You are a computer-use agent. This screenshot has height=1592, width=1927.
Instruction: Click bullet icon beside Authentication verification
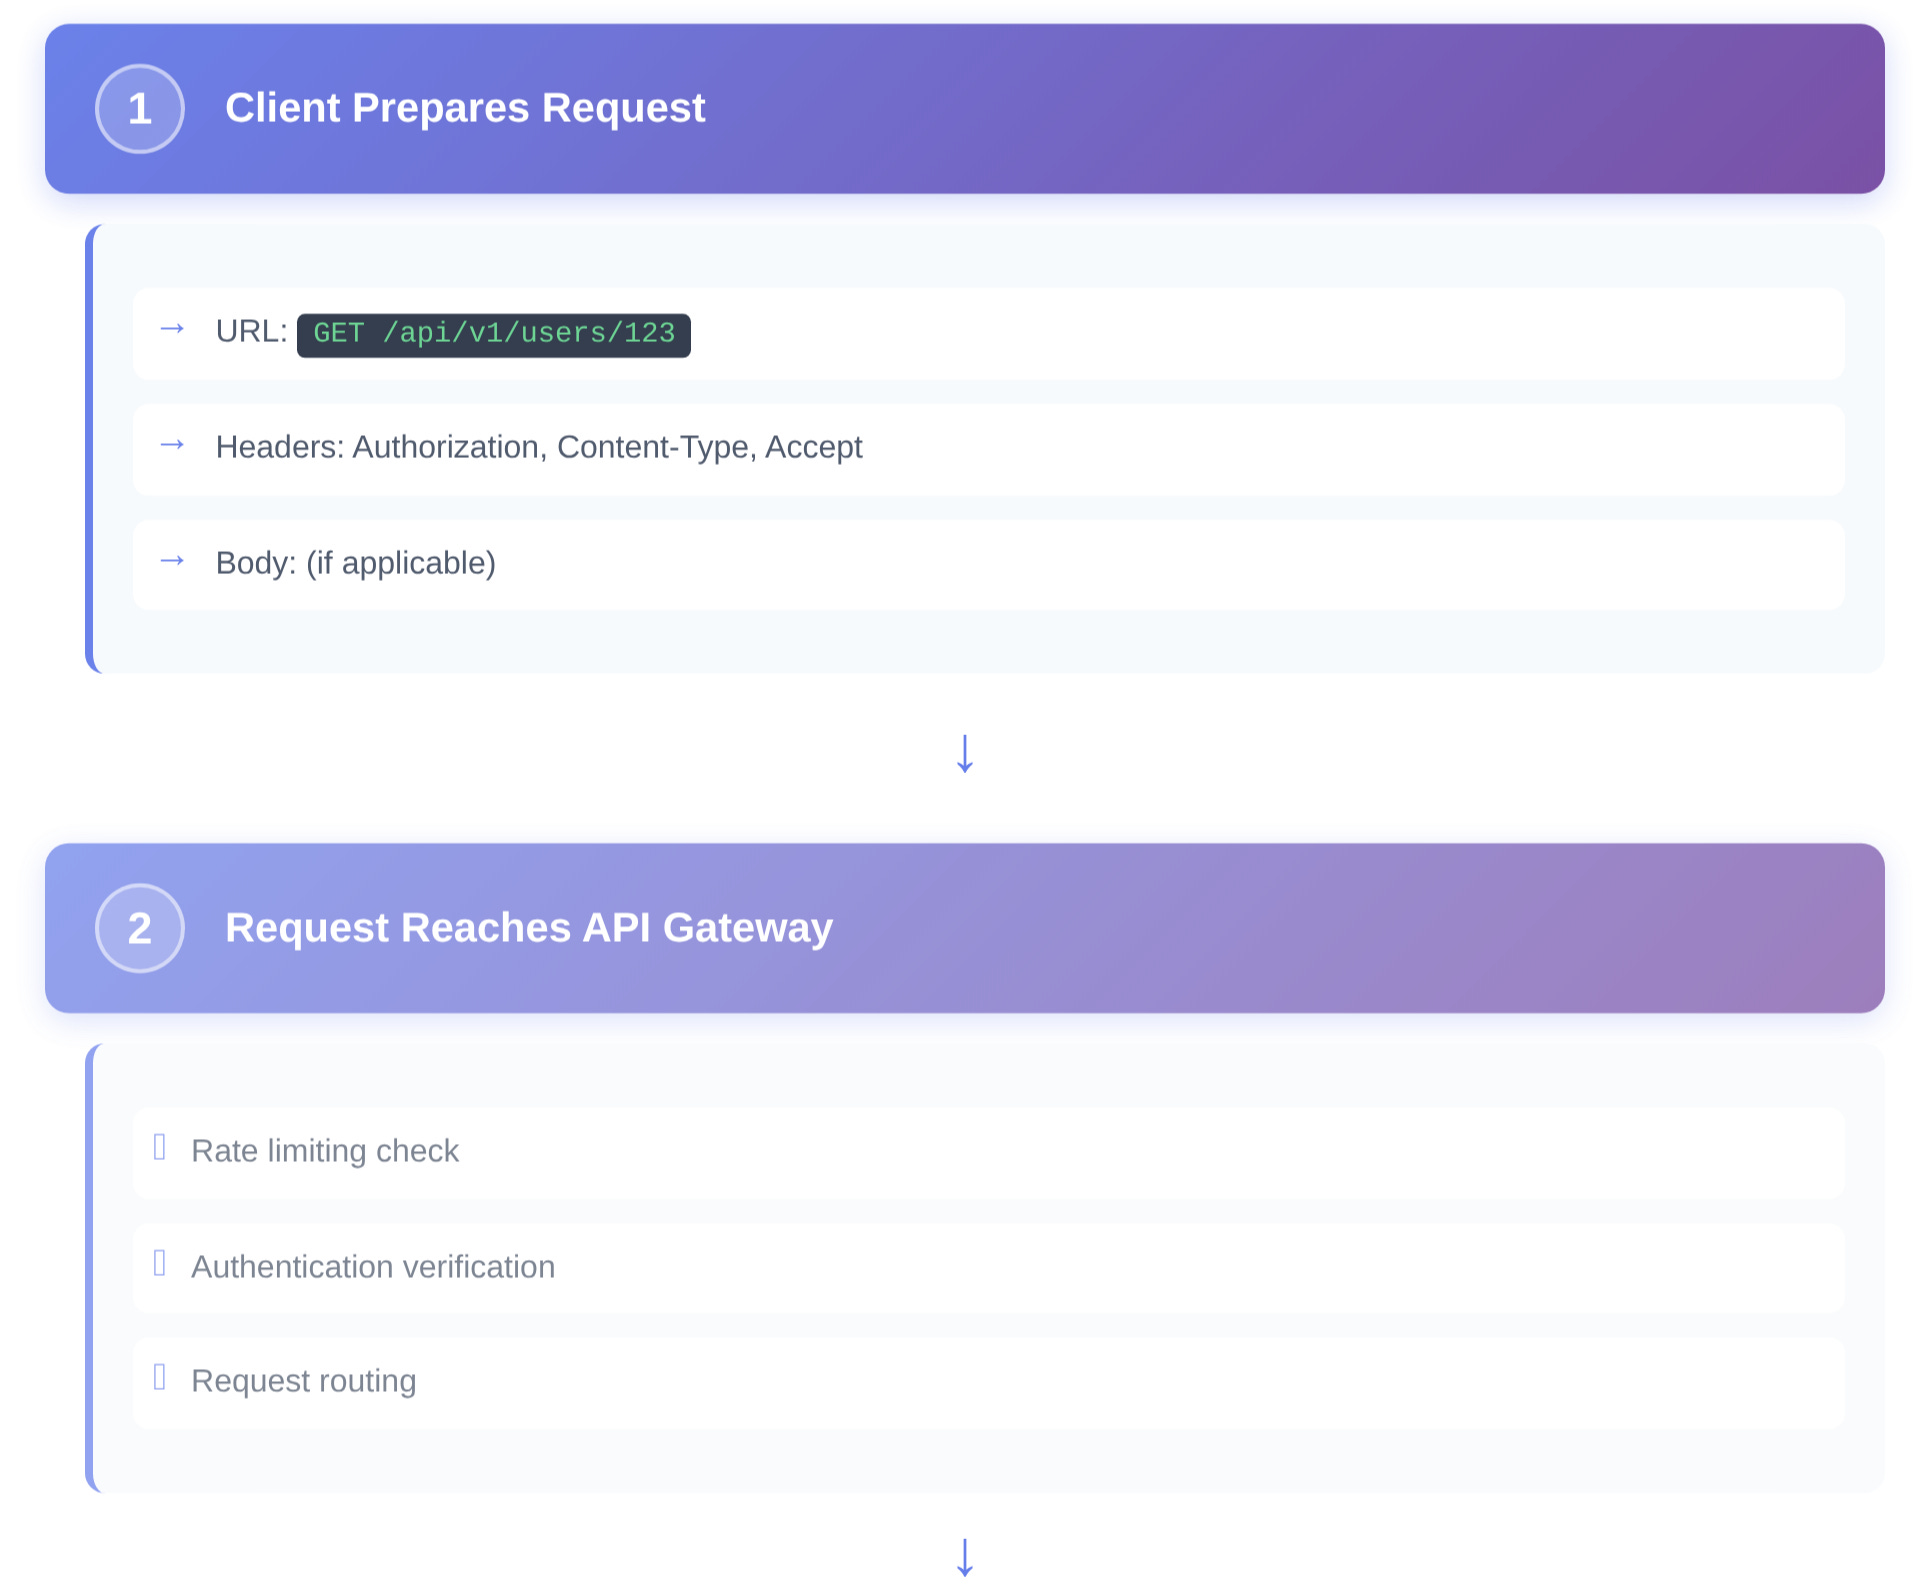click(x=159, y=1263)
